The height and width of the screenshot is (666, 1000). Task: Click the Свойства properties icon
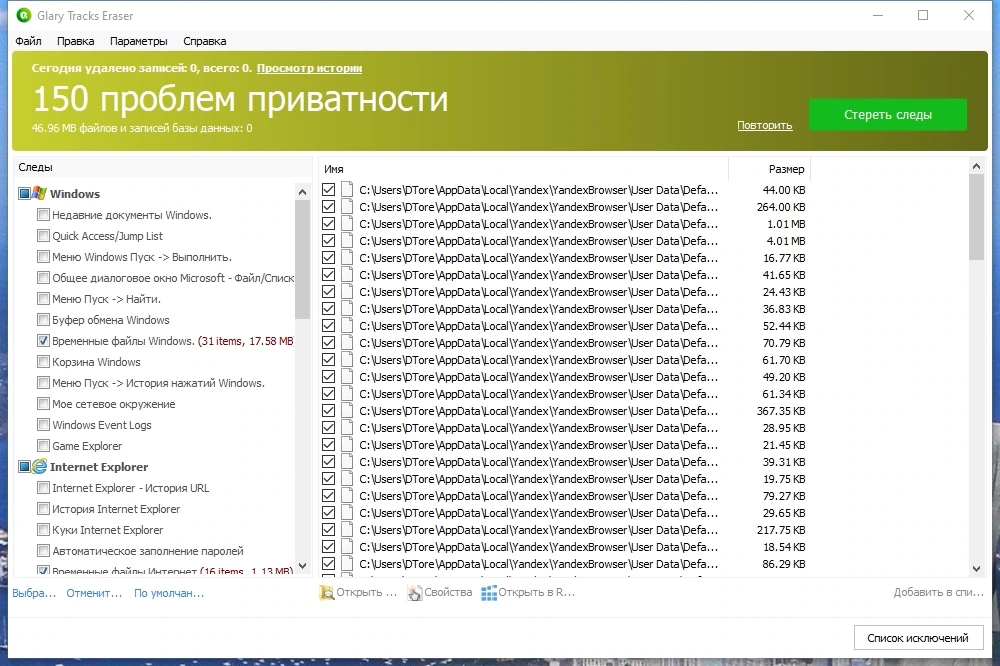pyautogui.click(x=415, y=593)
